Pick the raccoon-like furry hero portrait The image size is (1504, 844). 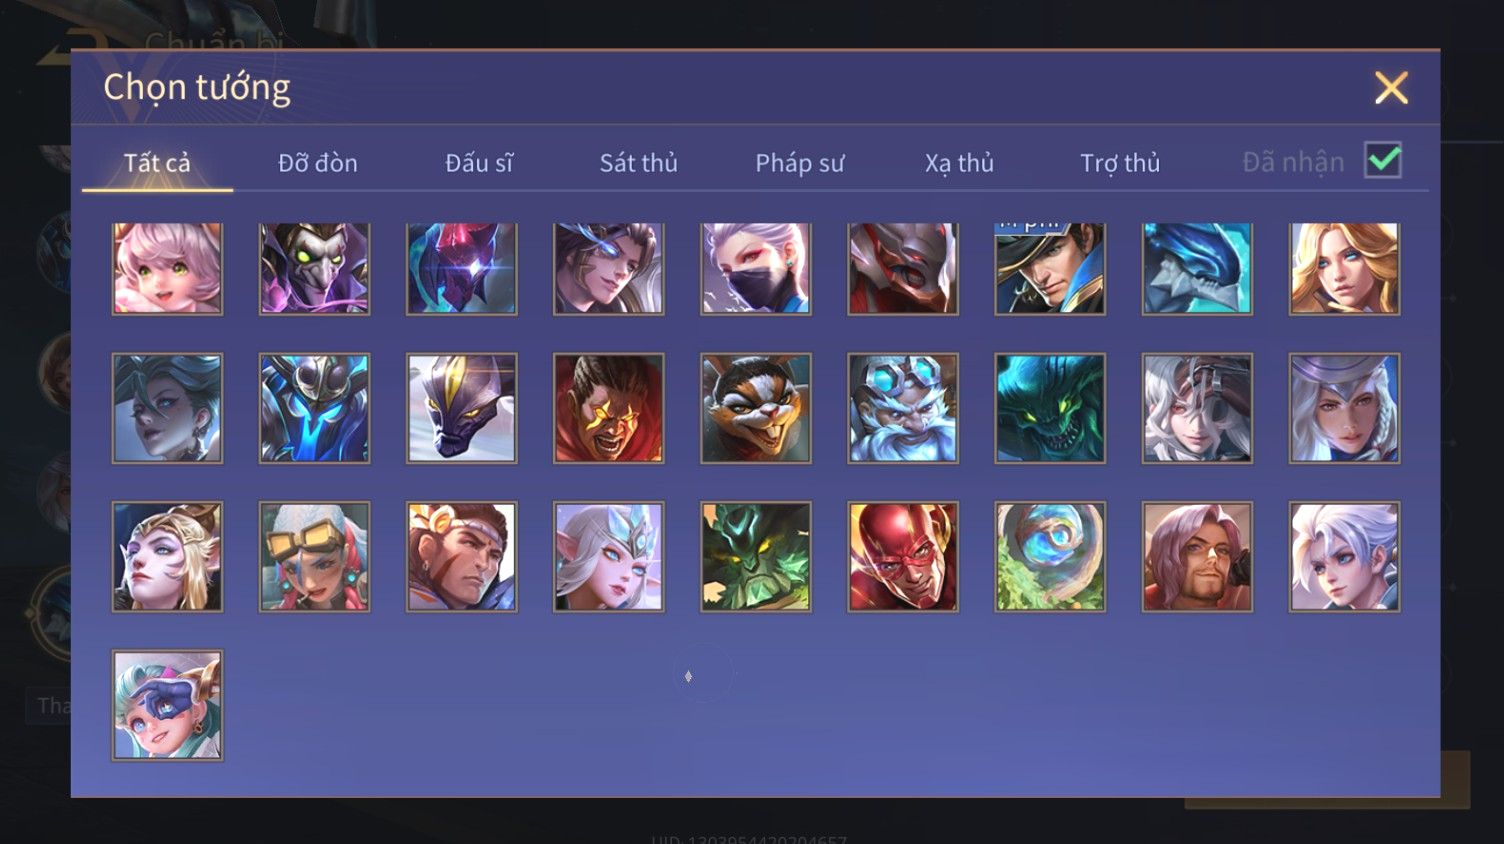point(756,408)
